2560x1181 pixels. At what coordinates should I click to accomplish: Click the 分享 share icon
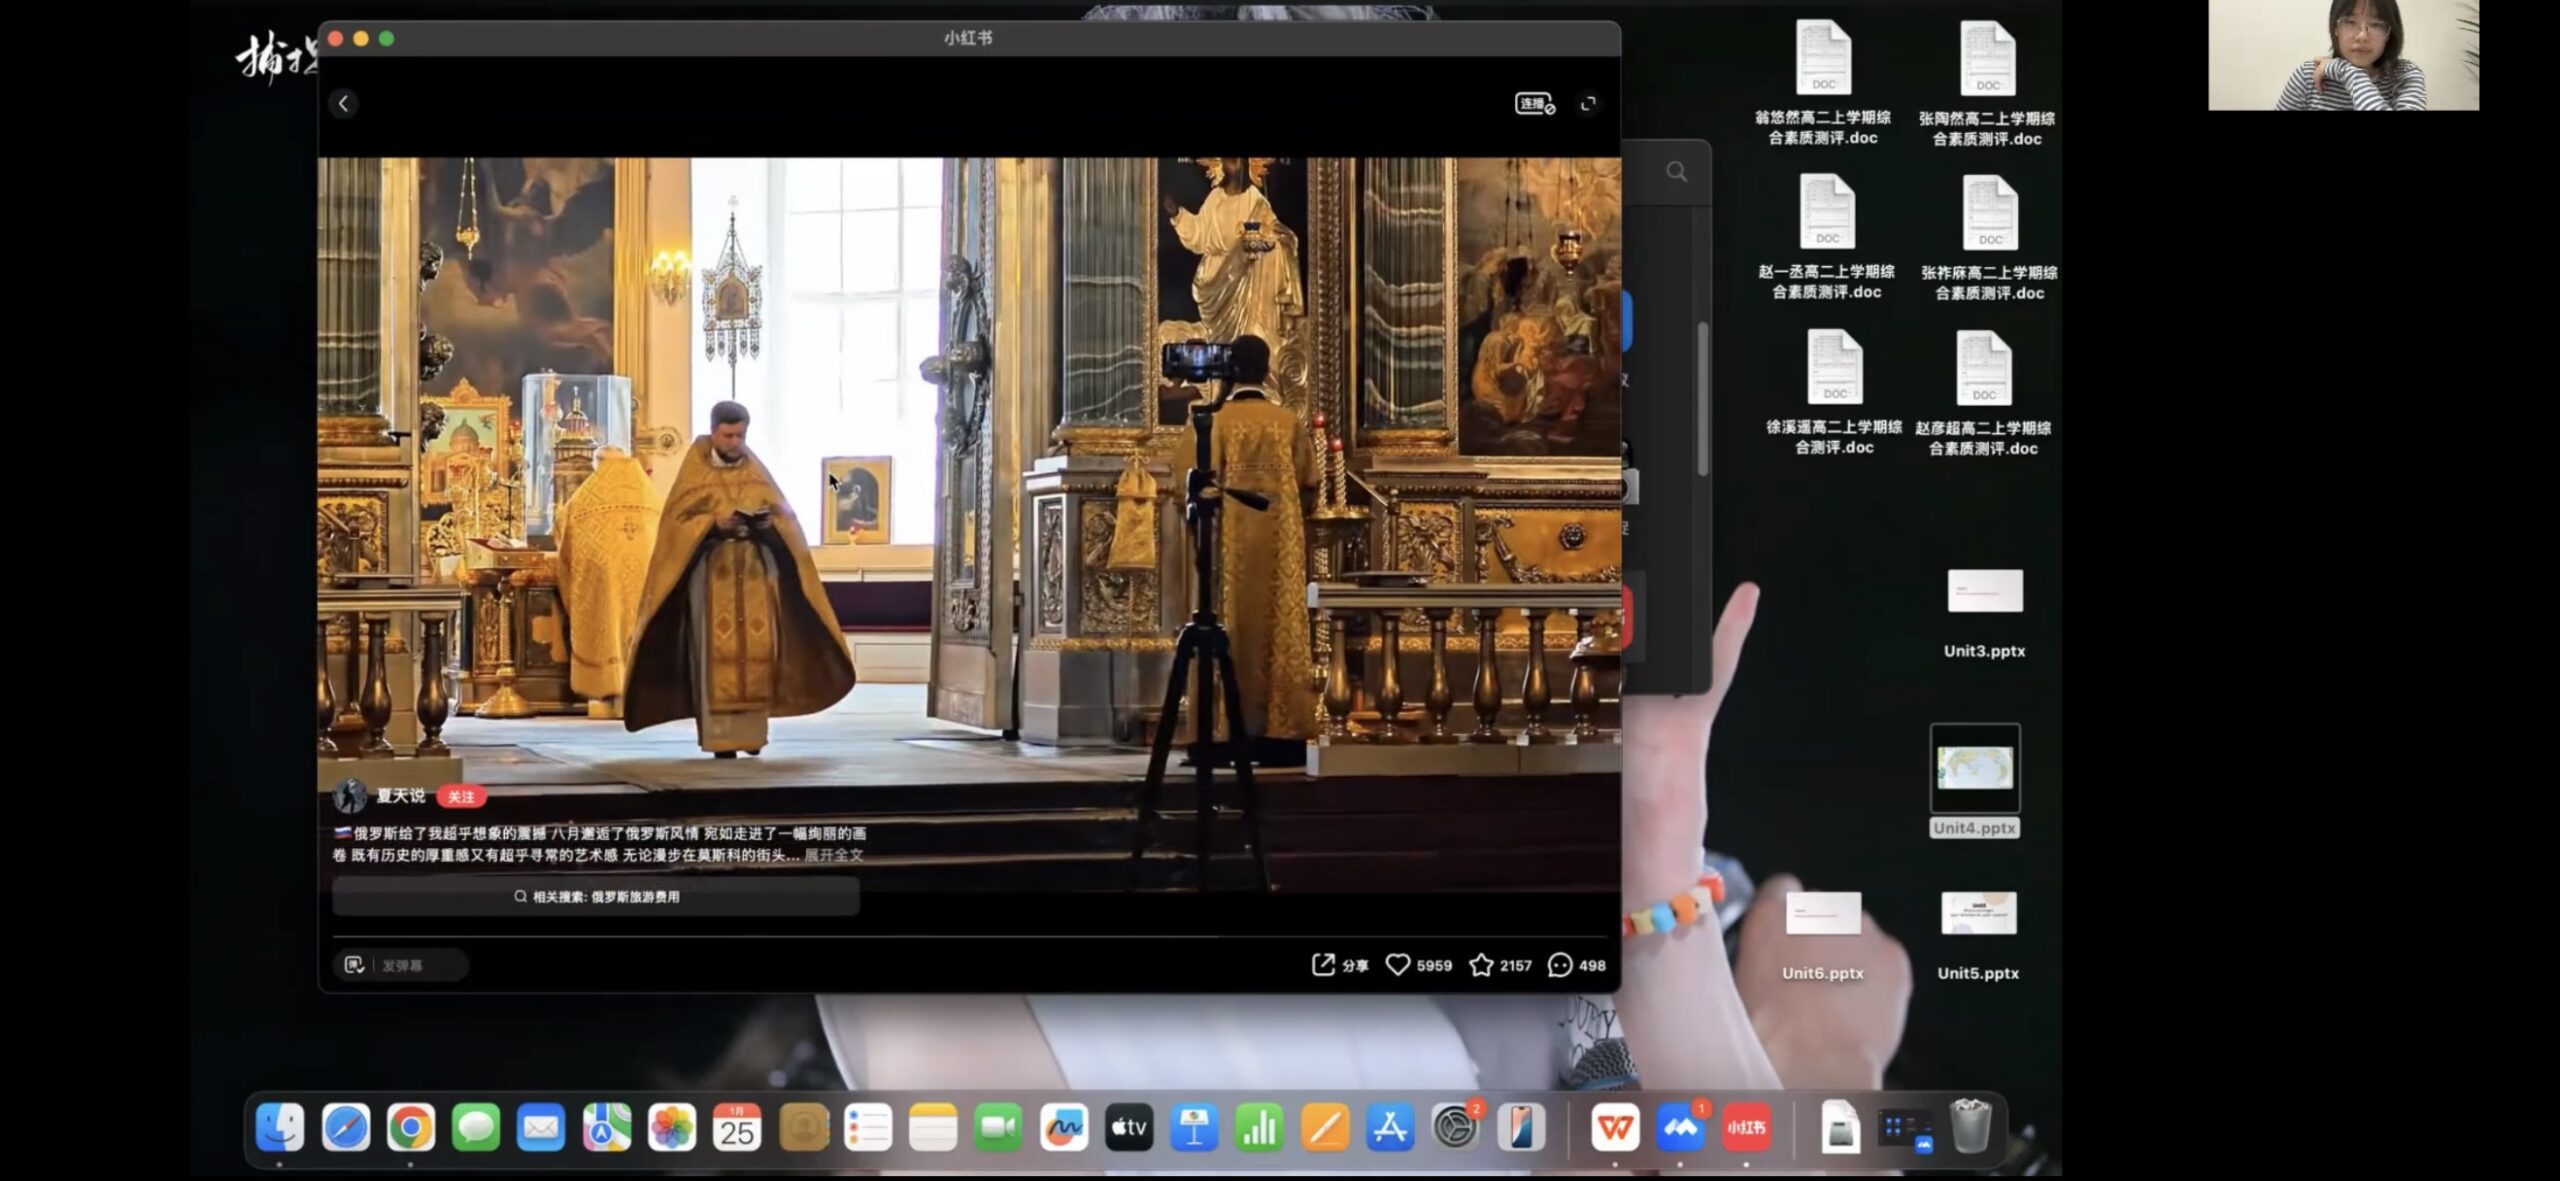[x=1323, y=965]
